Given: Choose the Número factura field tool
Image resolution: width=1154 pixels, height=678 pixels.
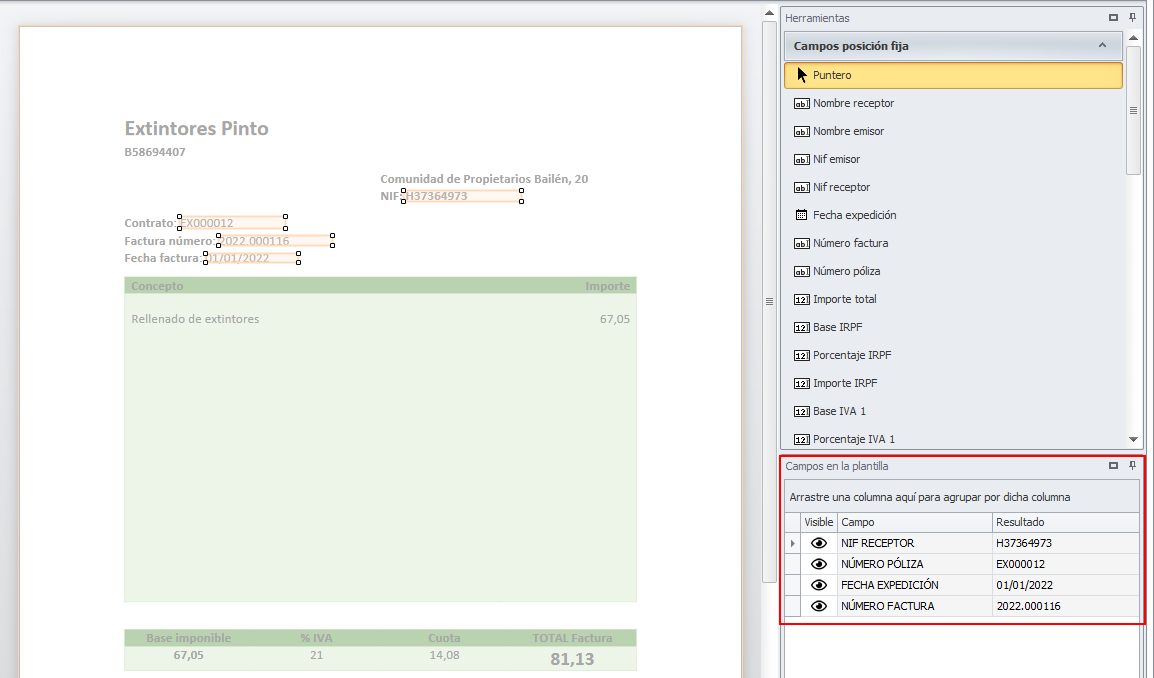Looking at the screenshot, I should tap(850, 243).
